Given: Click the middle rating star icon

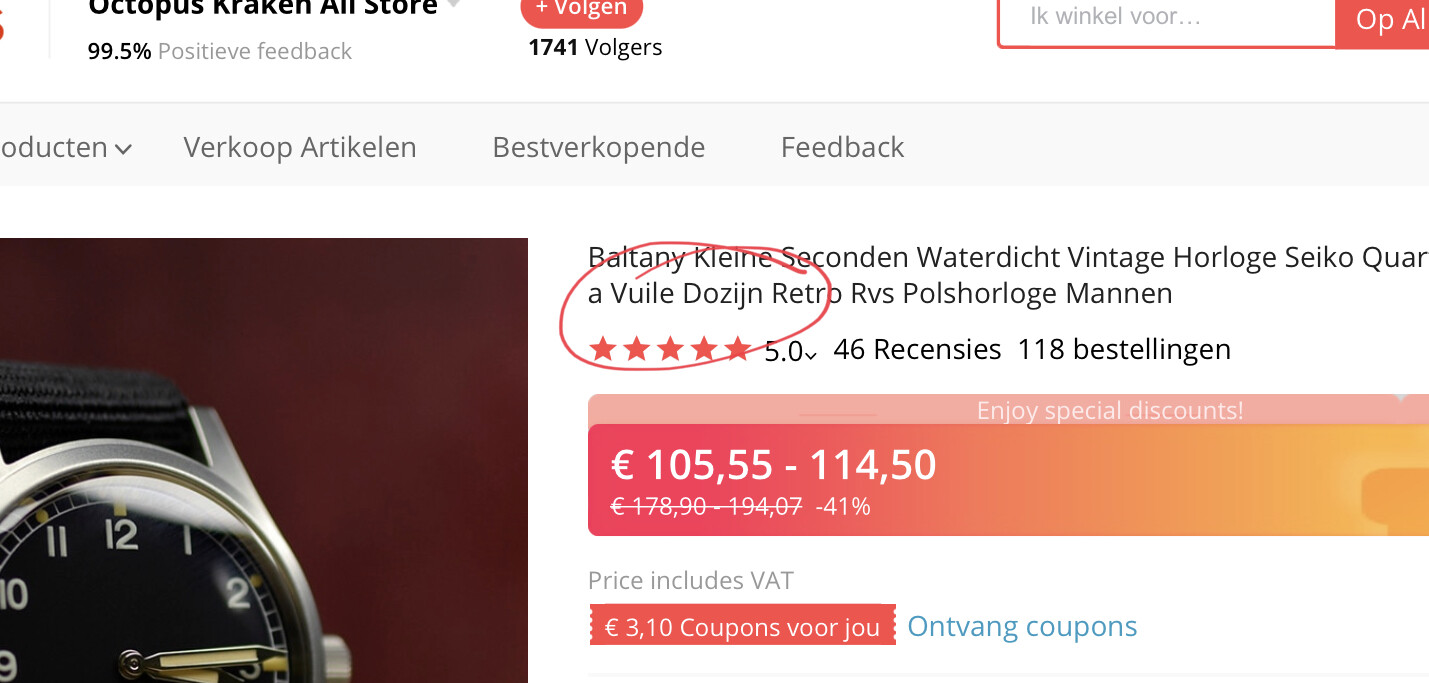Looking at the screenshot, I should click(x=670, y=349).
